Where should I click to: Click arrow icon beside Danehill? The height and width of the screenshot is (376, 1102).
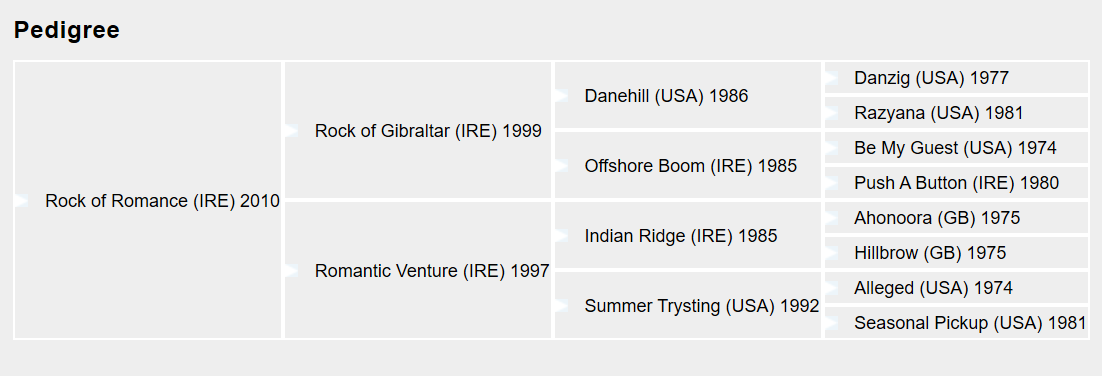tap(561, 96)
